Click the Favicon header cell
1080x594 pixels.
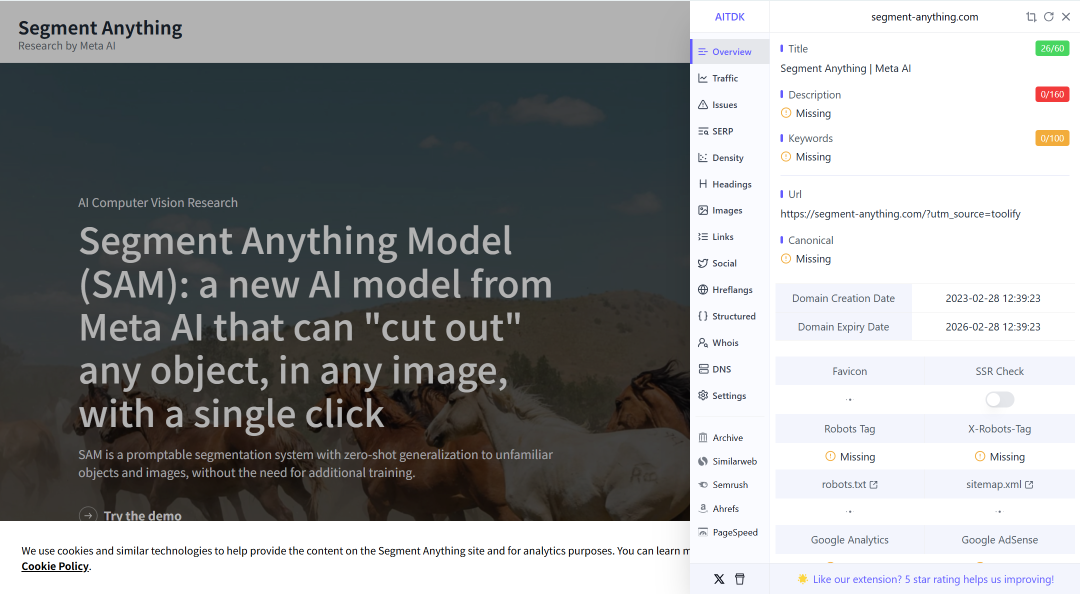[x=849, y=371]
